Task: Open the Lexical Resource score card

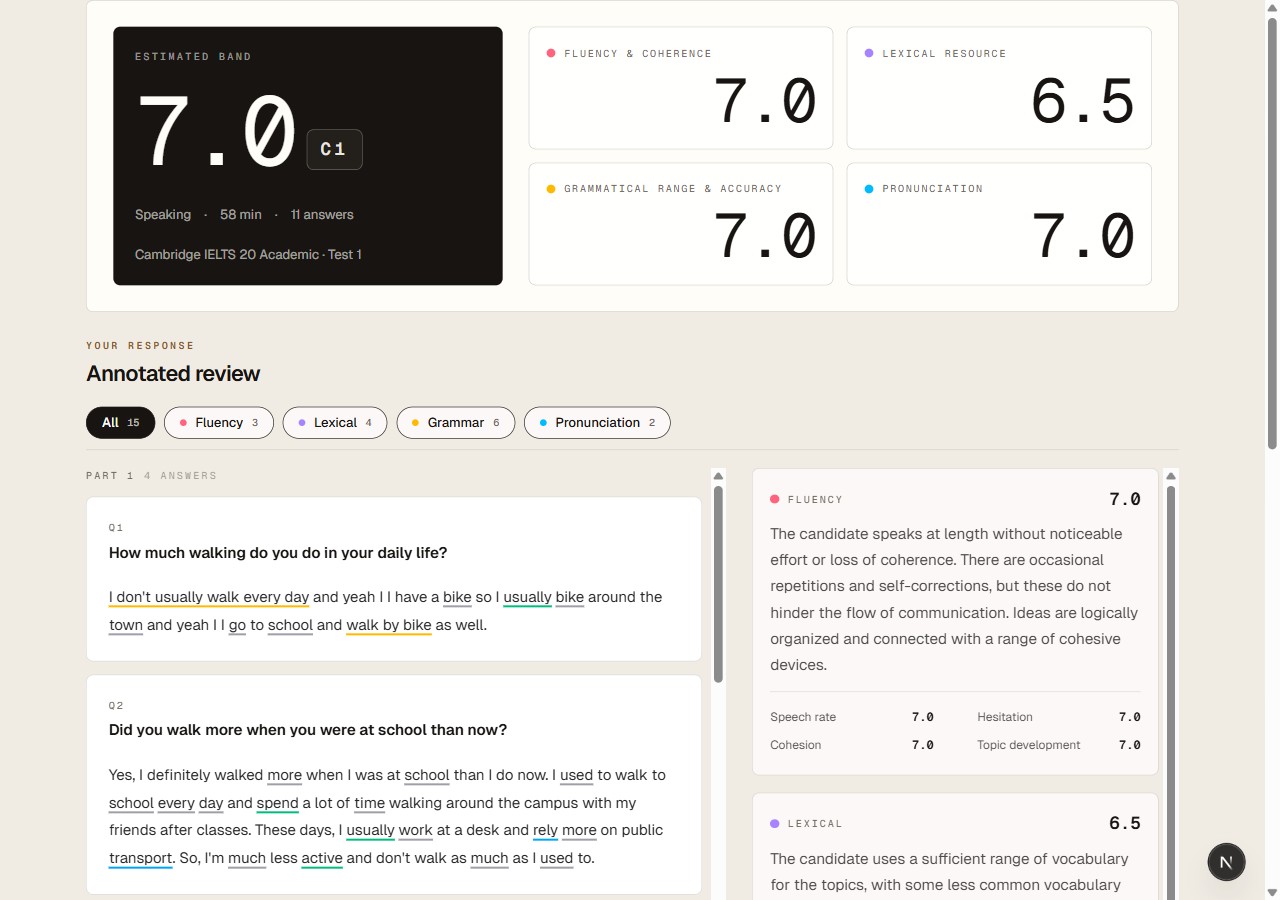Action: 999,88
